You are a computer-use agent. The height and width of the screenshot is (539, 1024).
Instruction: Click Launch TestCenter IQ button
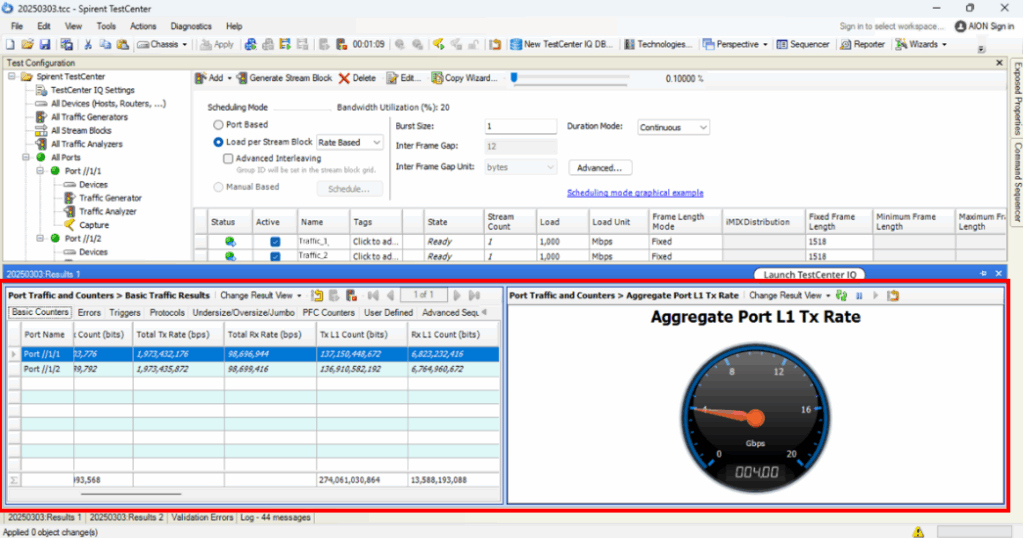click(x=810, y=274)
